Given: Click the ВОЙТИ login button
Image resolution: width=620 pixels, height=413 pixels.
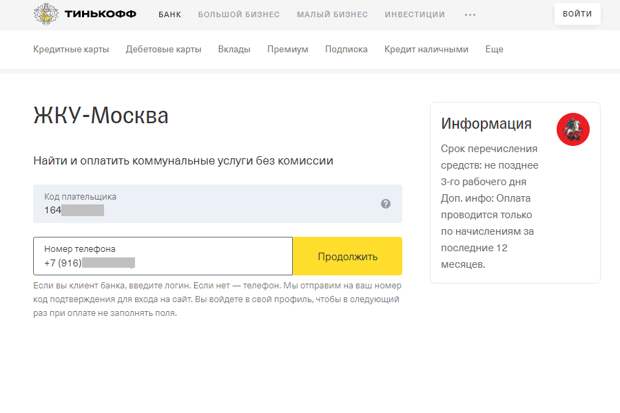Looking at the screenshot, I should coord(577,14).
